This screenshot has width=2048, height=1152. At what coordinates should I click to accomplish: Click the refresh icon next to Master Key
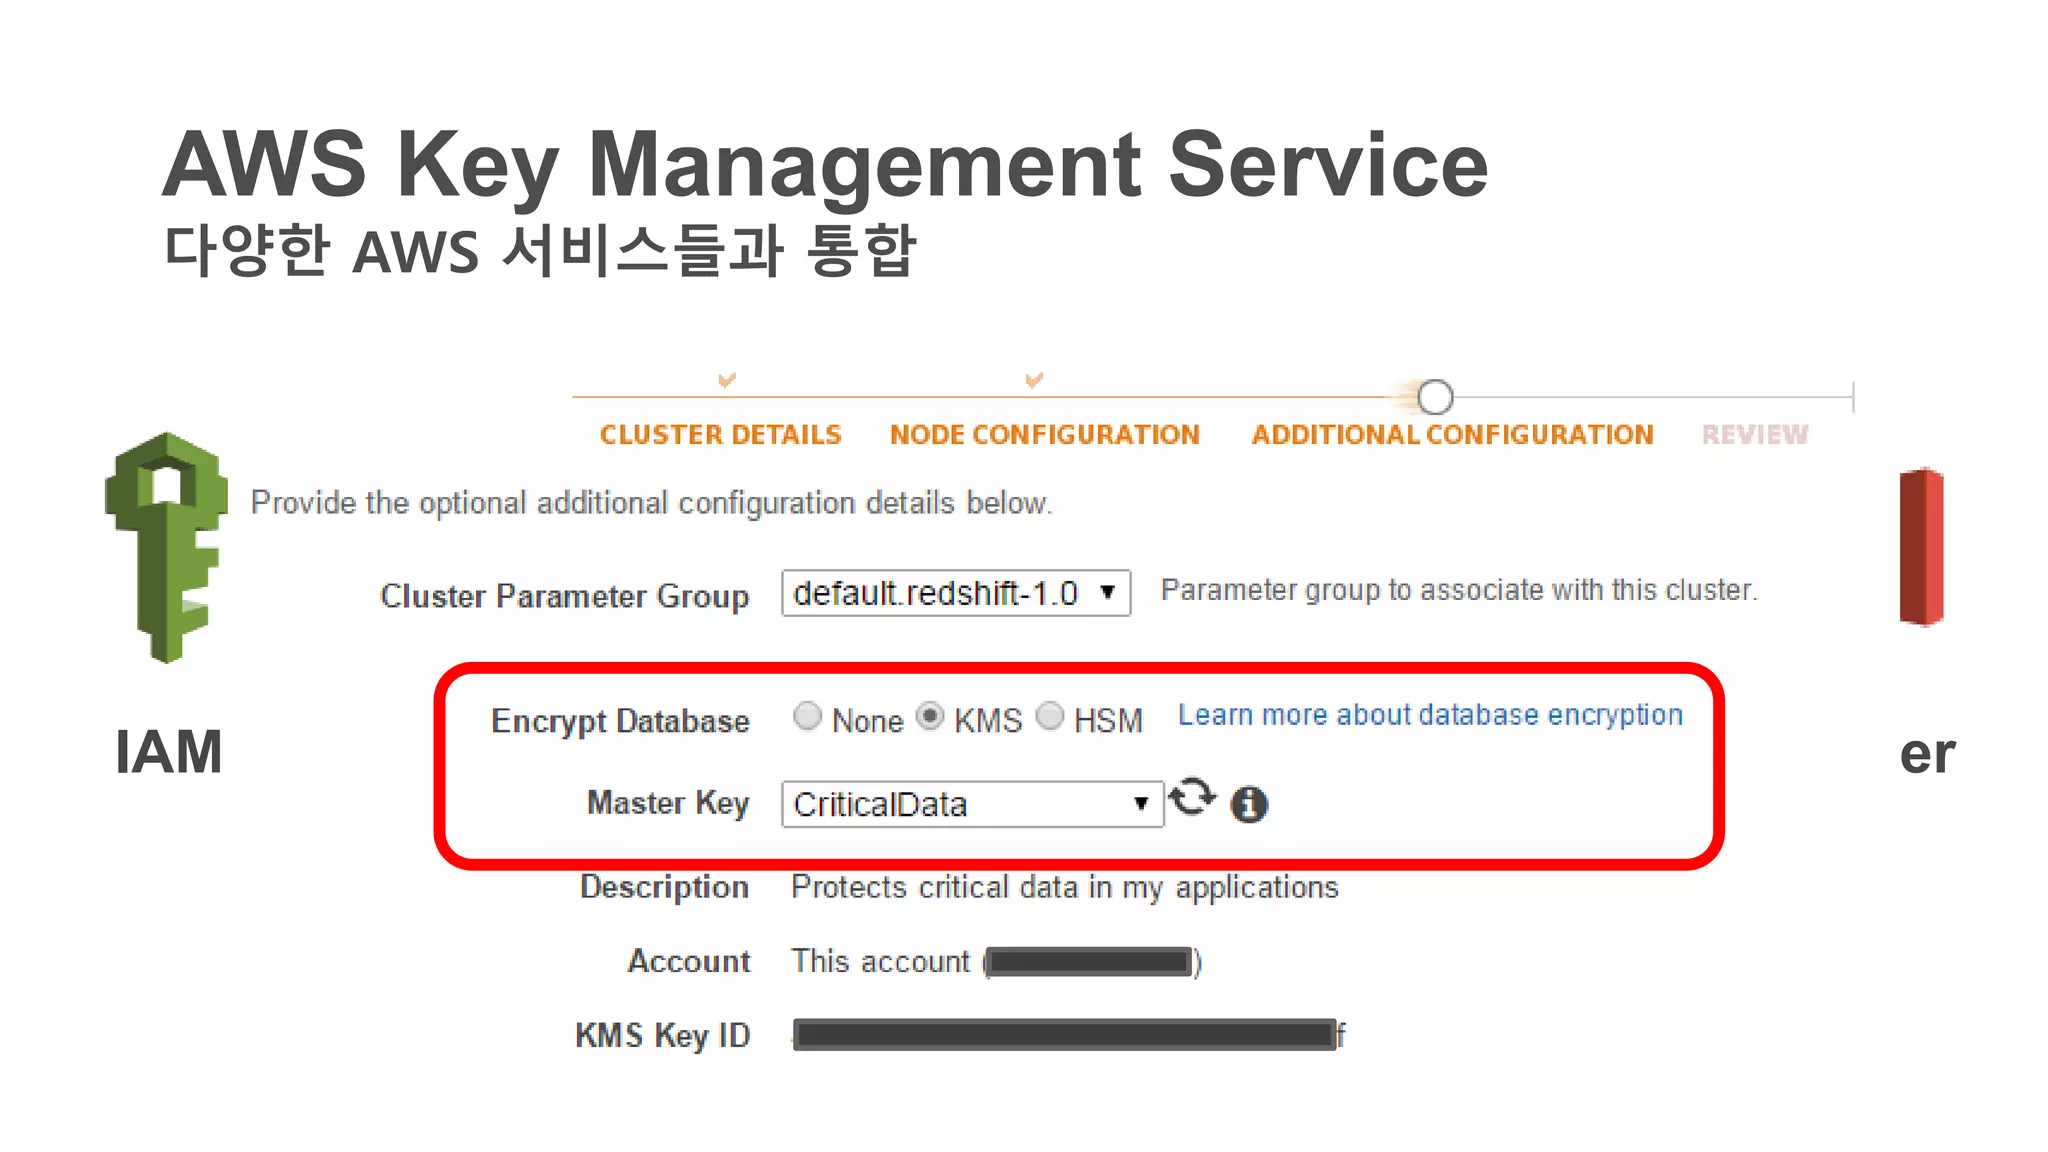point(1192,797)
